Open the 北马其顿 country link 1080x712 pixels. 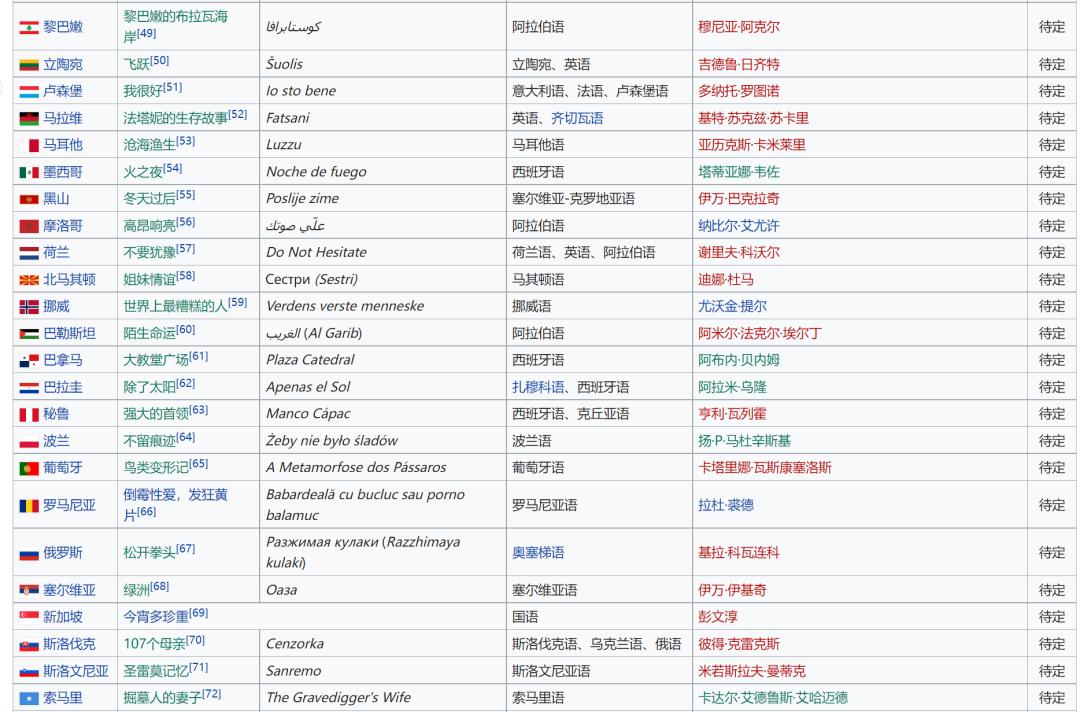click(x=70, y=279)
